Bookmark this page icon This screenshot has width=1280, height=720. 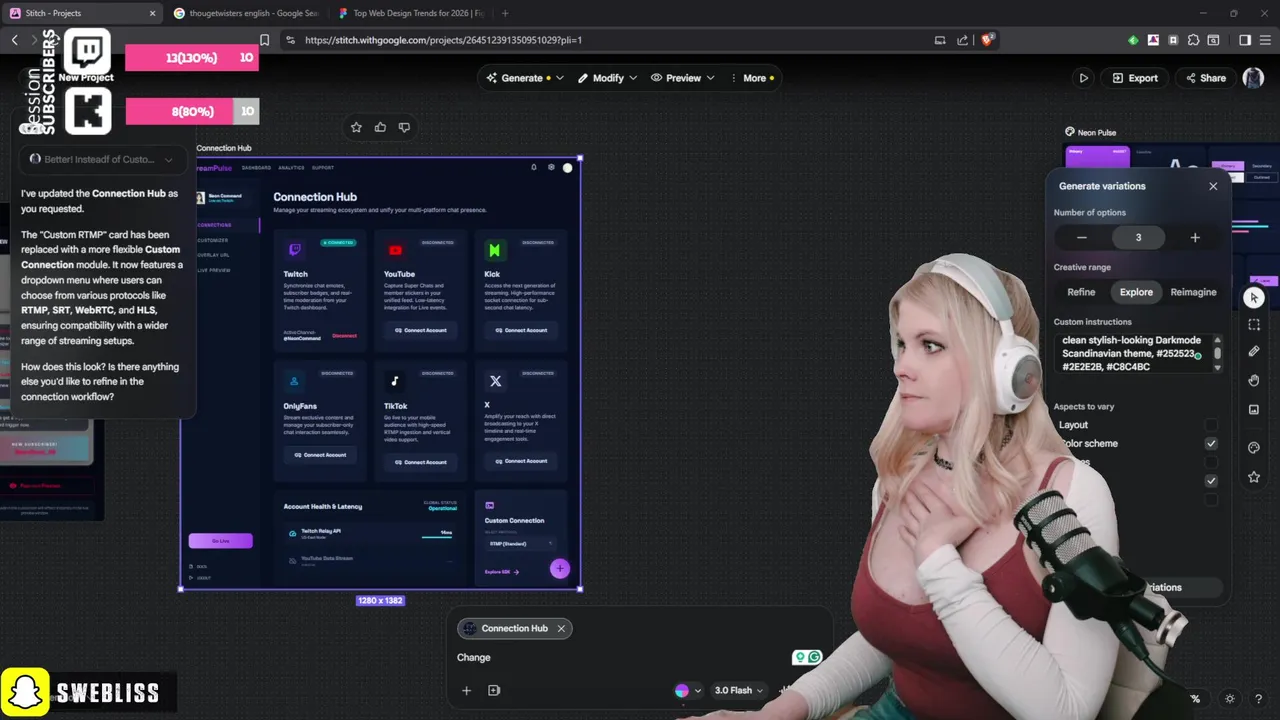pos(264,40)
